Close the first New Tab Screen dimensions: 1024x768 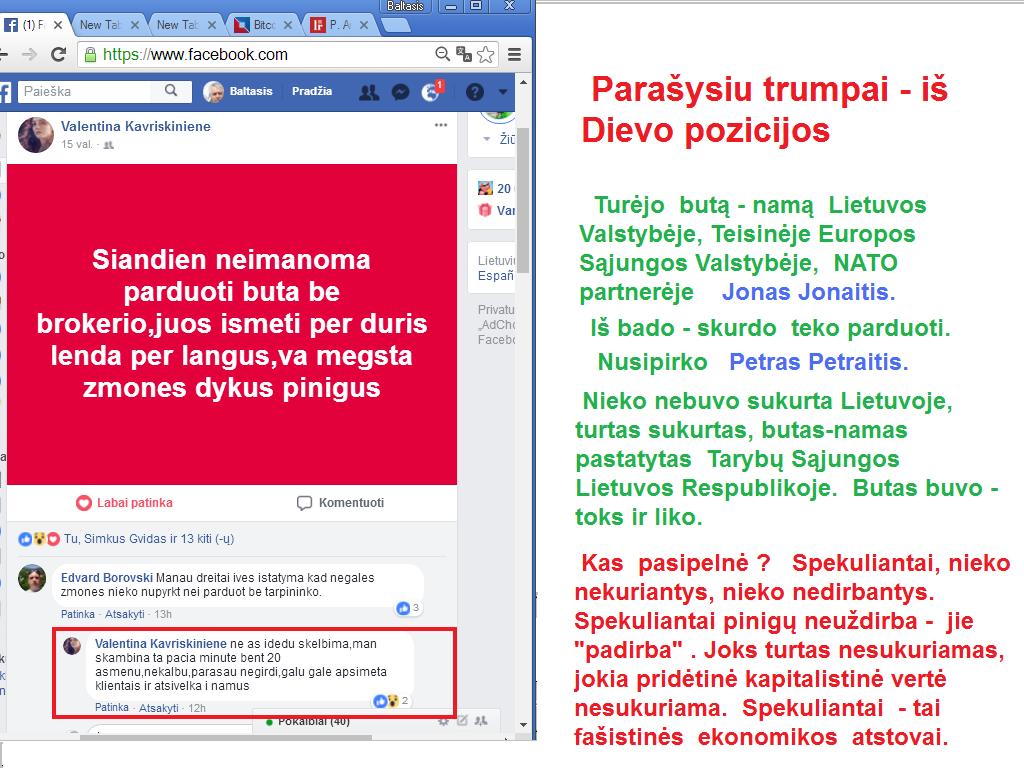pos(135,25)
